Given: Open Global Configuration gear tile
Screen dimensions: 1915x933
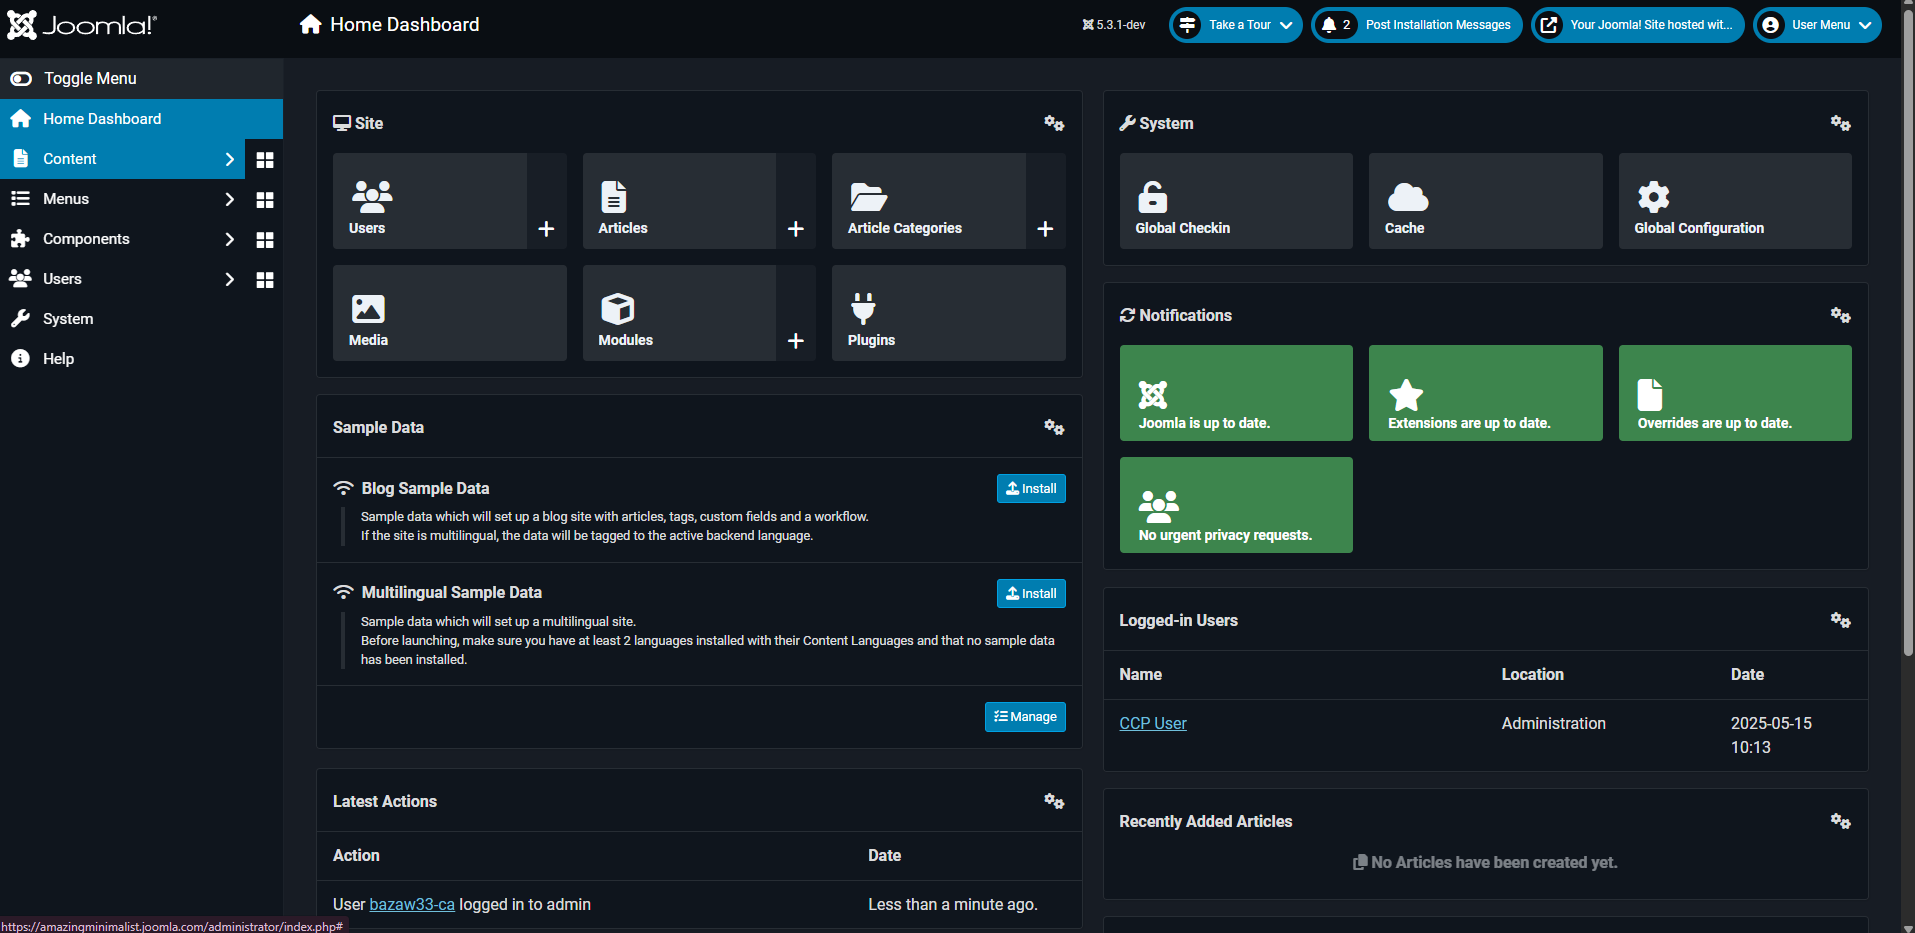Looking at the screenshot, I should coord(1734,201).
